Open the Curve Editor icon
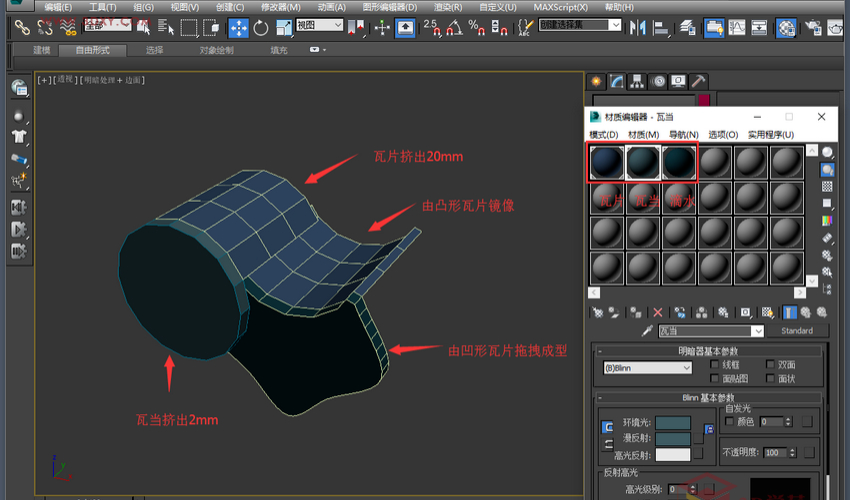The height and width of the screenshot is (500, 850). point(737,27)
